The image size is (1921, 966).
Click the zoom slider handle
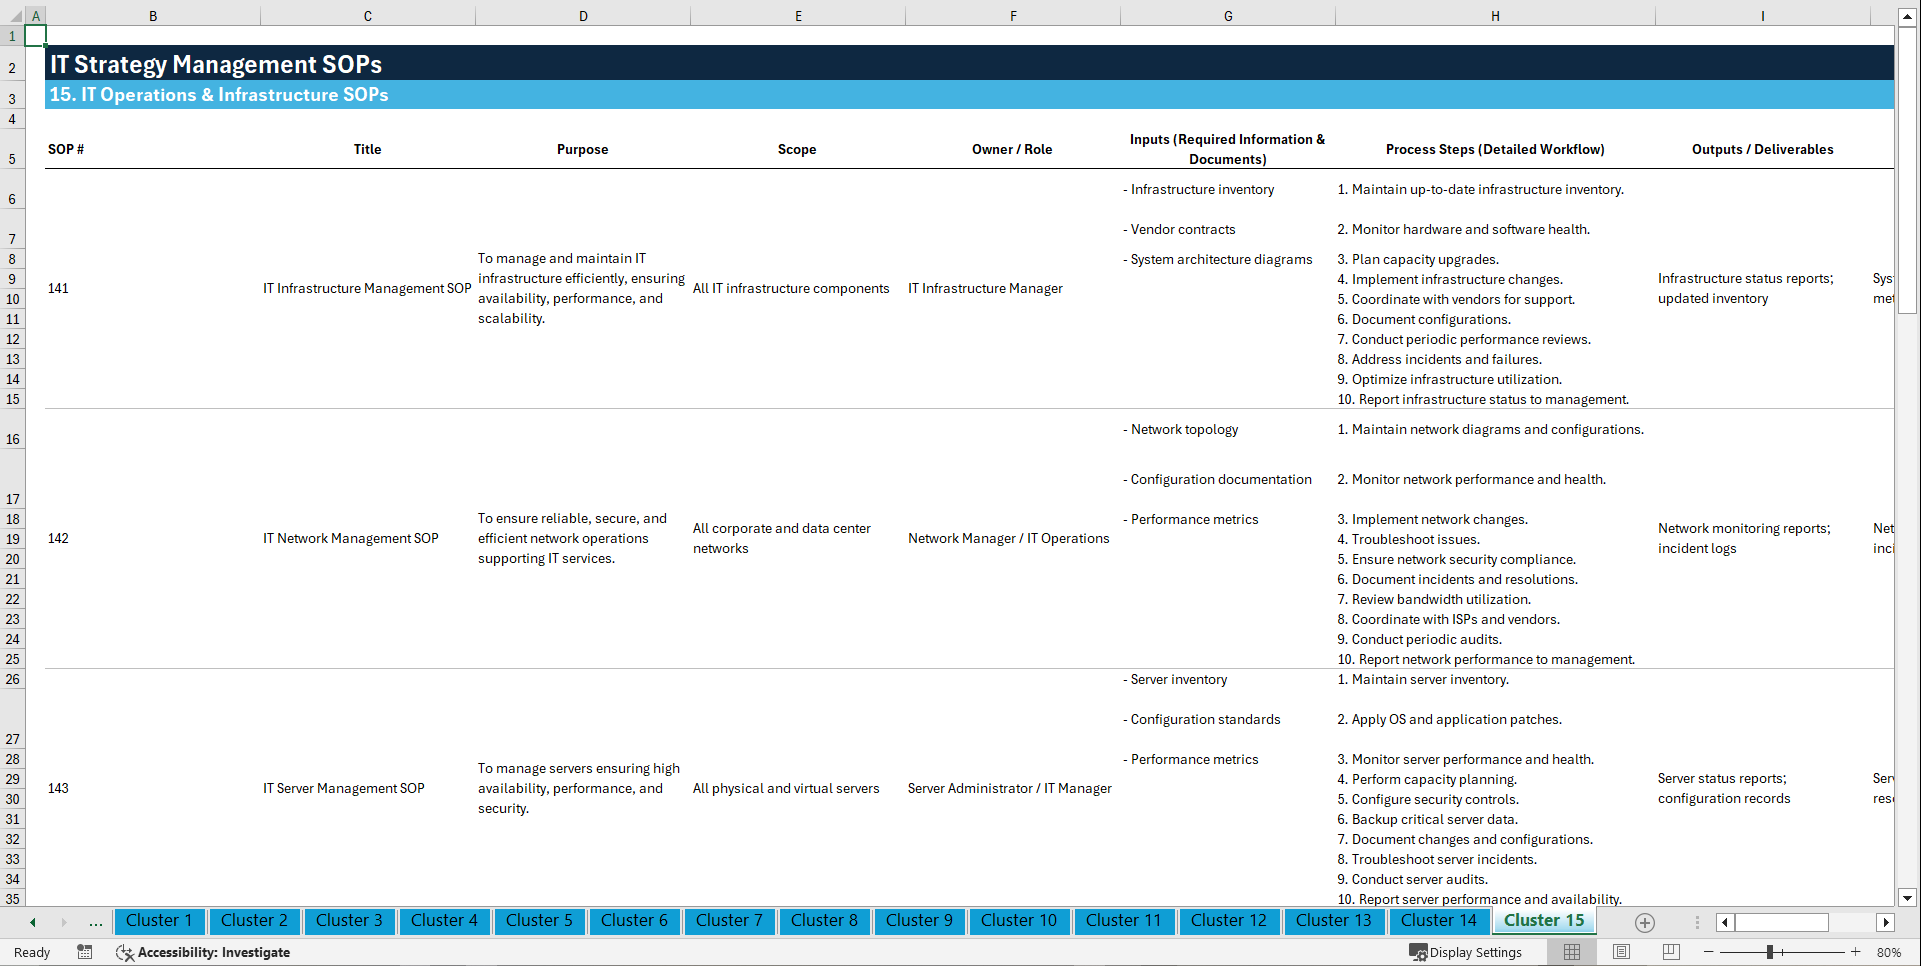coord(1770,951)
